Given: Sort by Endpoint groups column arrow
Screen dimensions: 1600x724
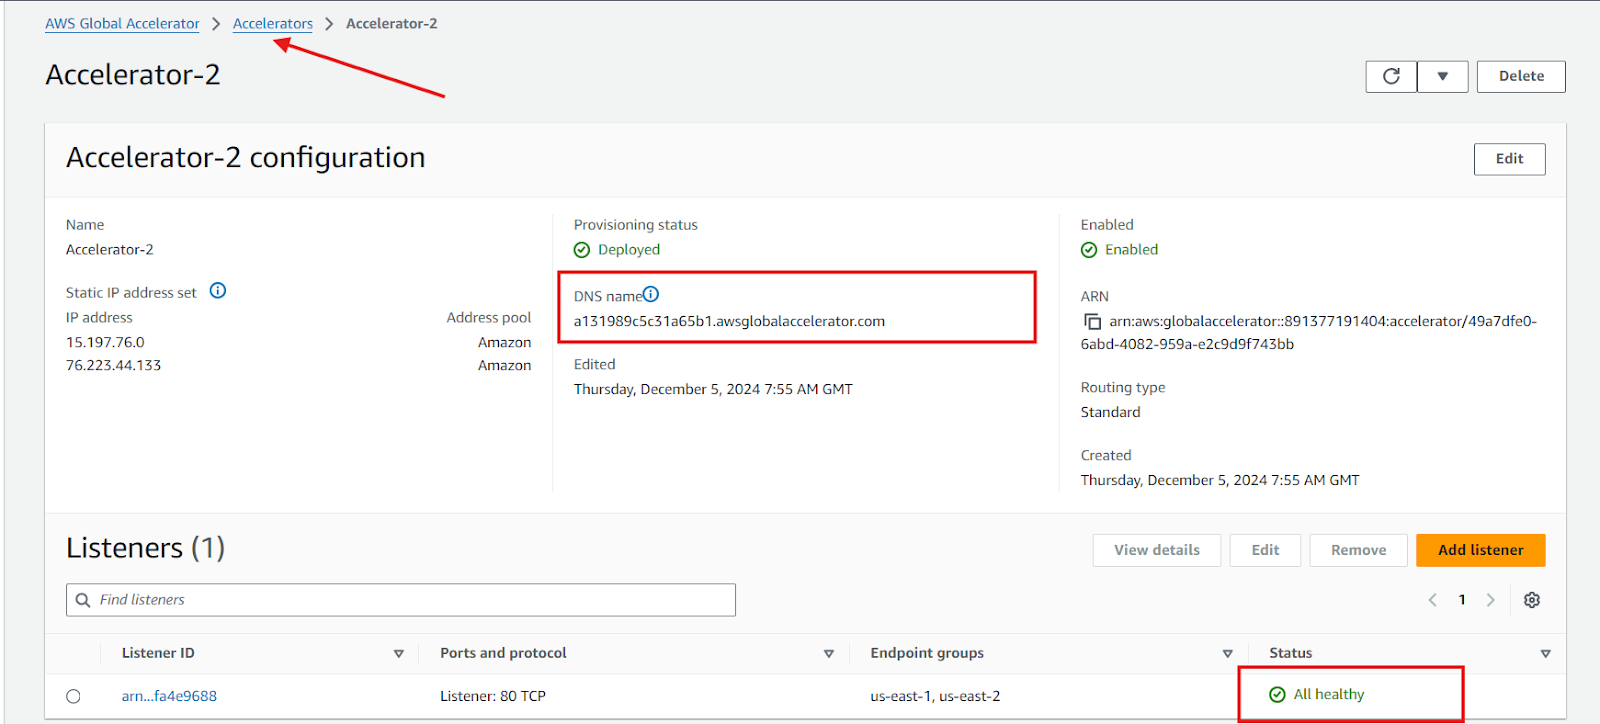Looking at the screenshot, I should pyautogui.click(x=1227, y=654).
